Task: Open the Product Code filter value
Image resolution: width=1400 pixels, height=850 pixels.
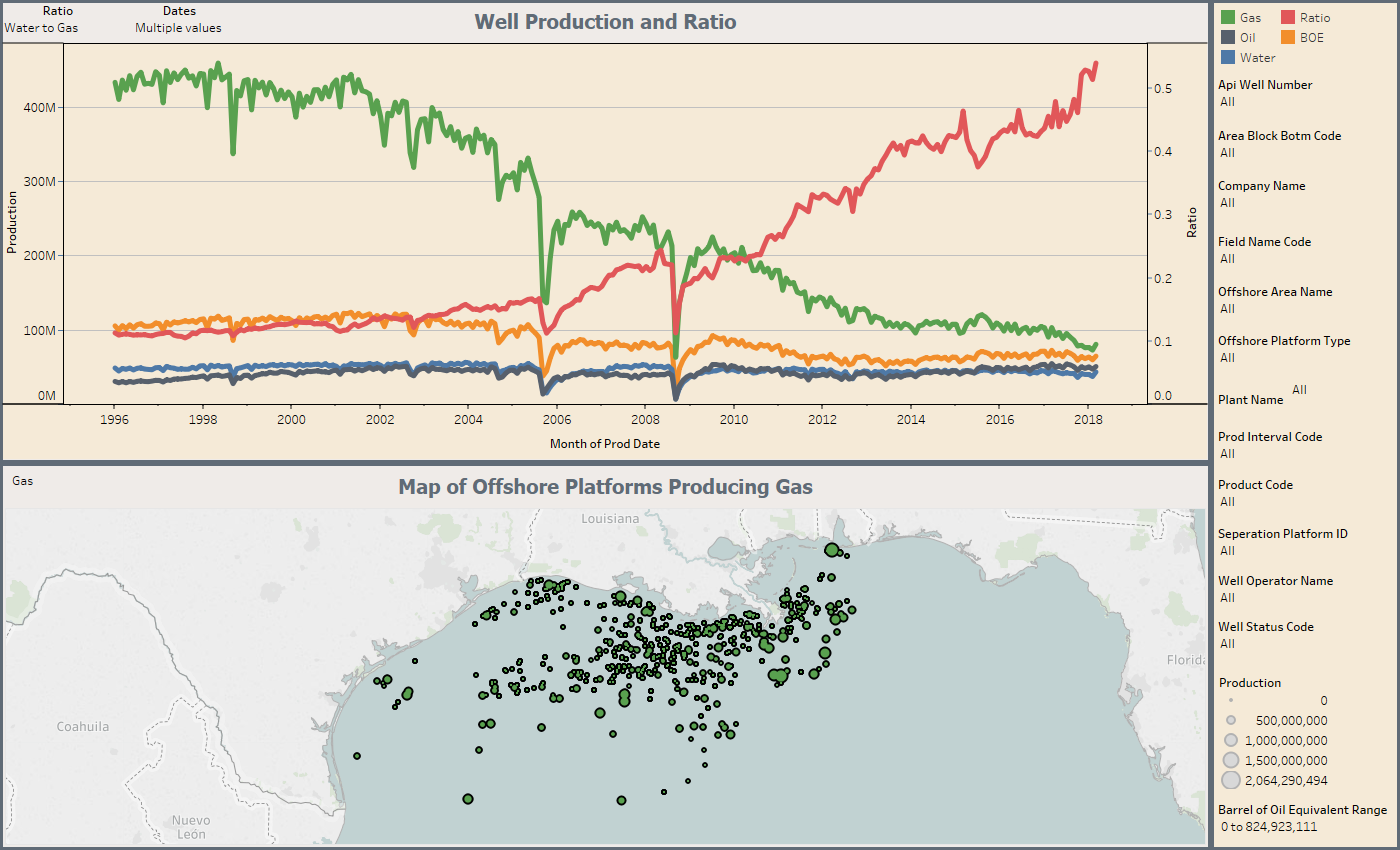Action: coord(1227,501)
